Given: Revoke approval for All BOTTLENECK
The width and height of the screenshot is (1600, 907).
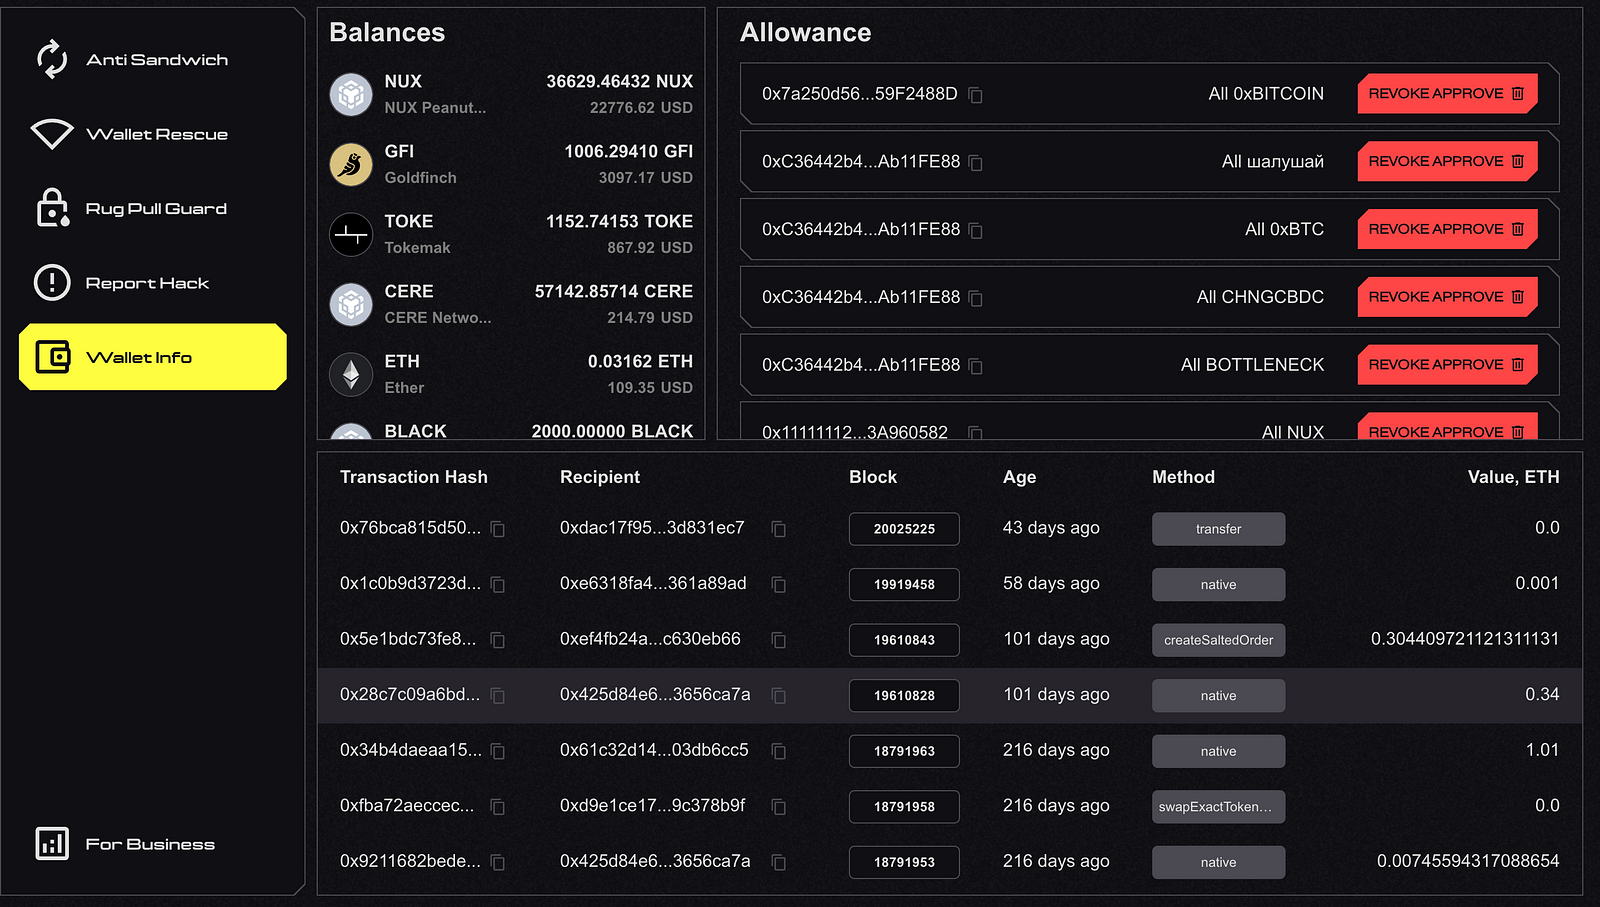Looking at the screenshot, I should tap(1447, 365).
